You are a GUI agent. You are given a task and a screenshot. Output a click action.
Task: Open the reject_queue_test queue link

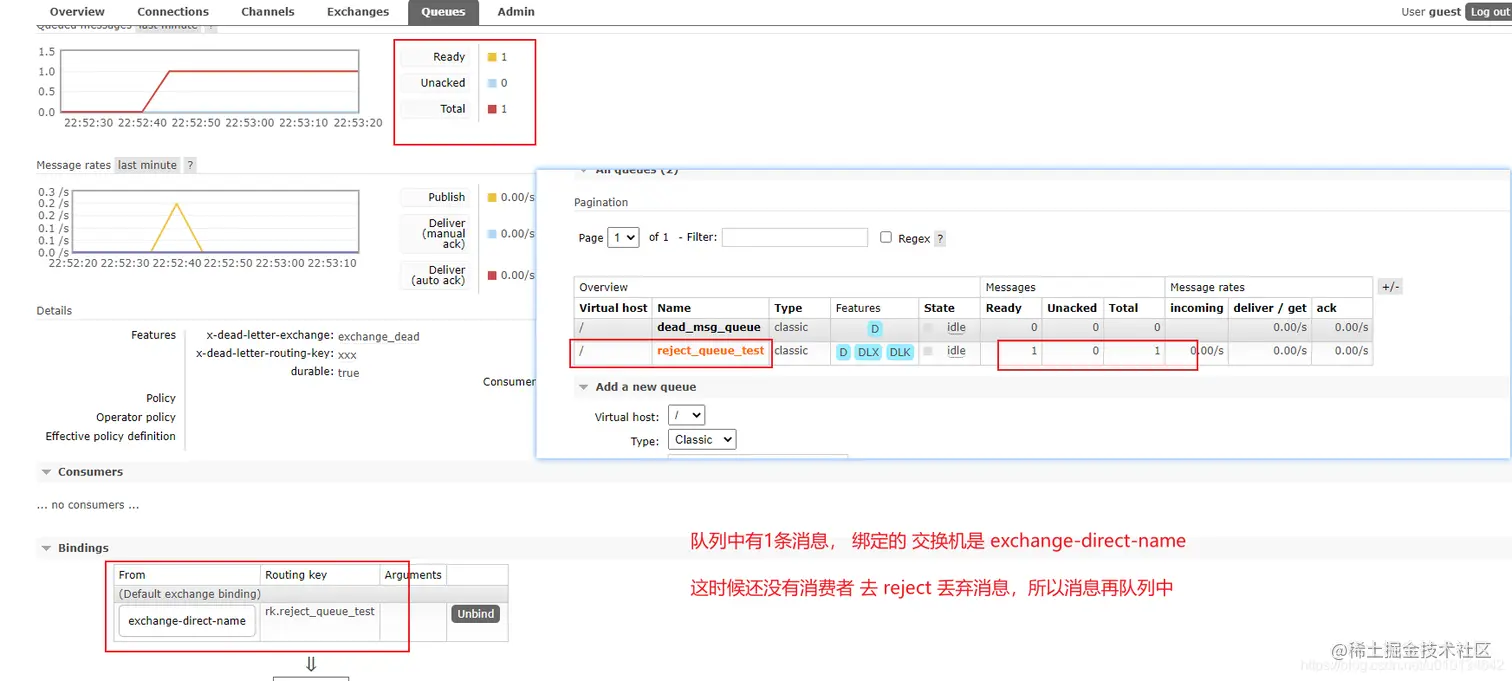point(711,351)
